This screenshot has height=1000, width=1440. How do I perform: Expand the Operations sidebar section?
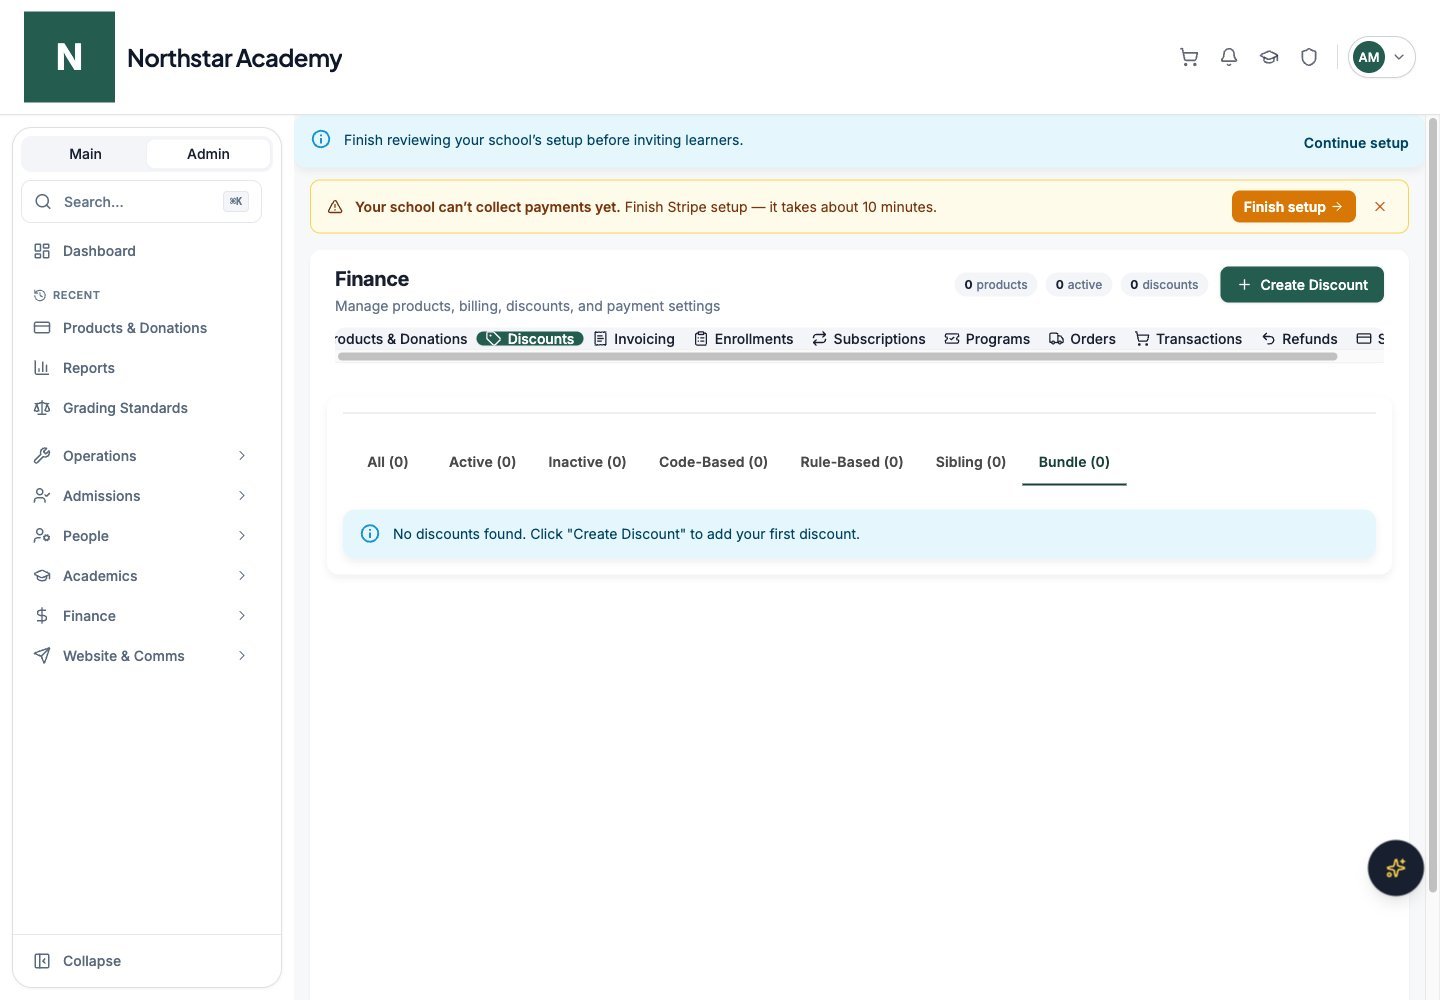(141, 456)
